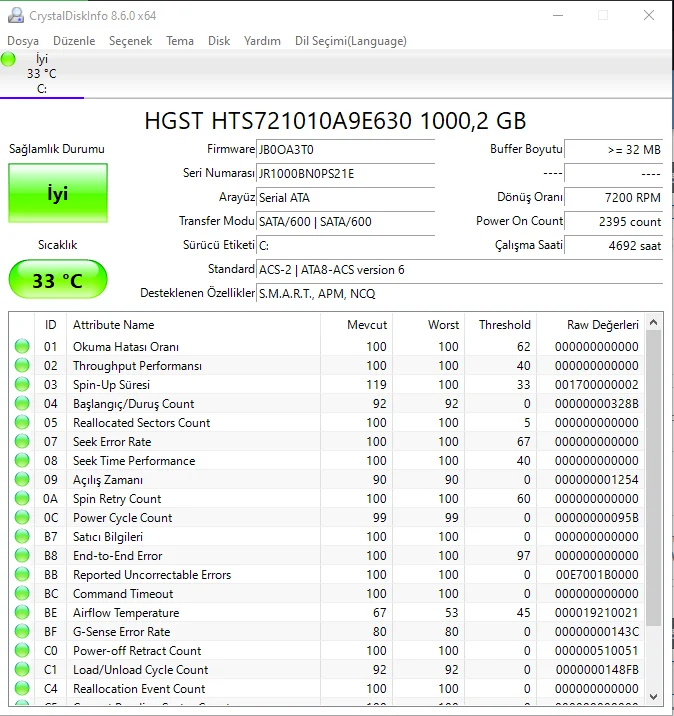Click status orb for Satıcı Bilgileri row
The image size is (674, 716).
tap(22, 537)
